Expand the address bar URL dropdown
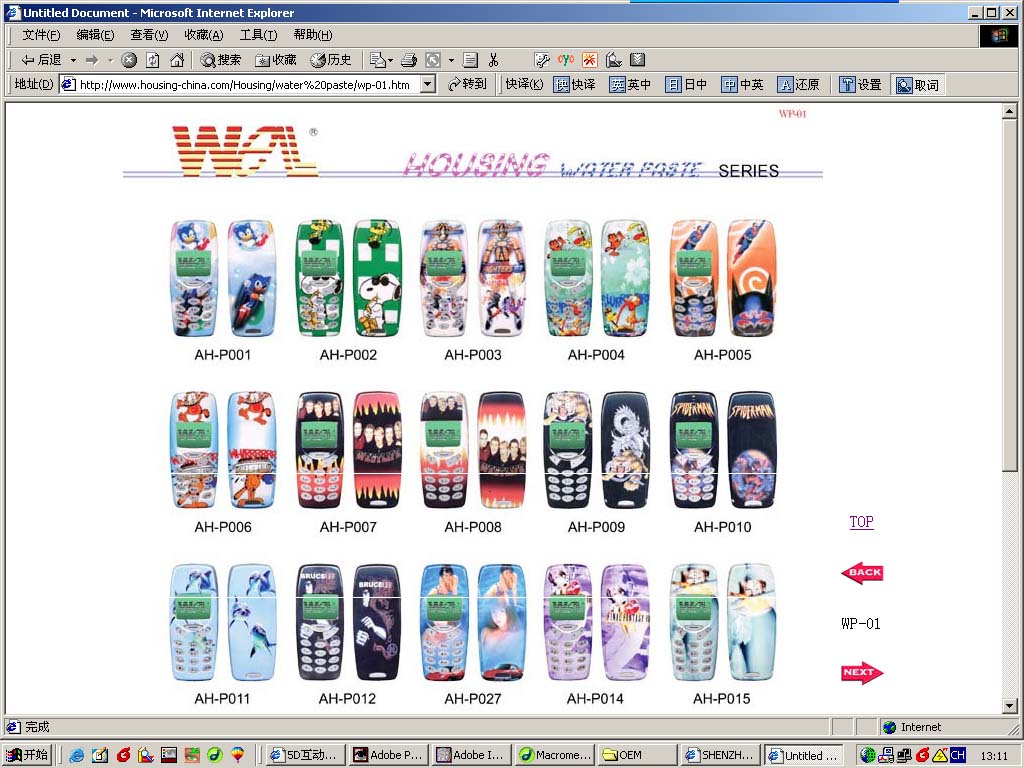 (x=428, y=85)
